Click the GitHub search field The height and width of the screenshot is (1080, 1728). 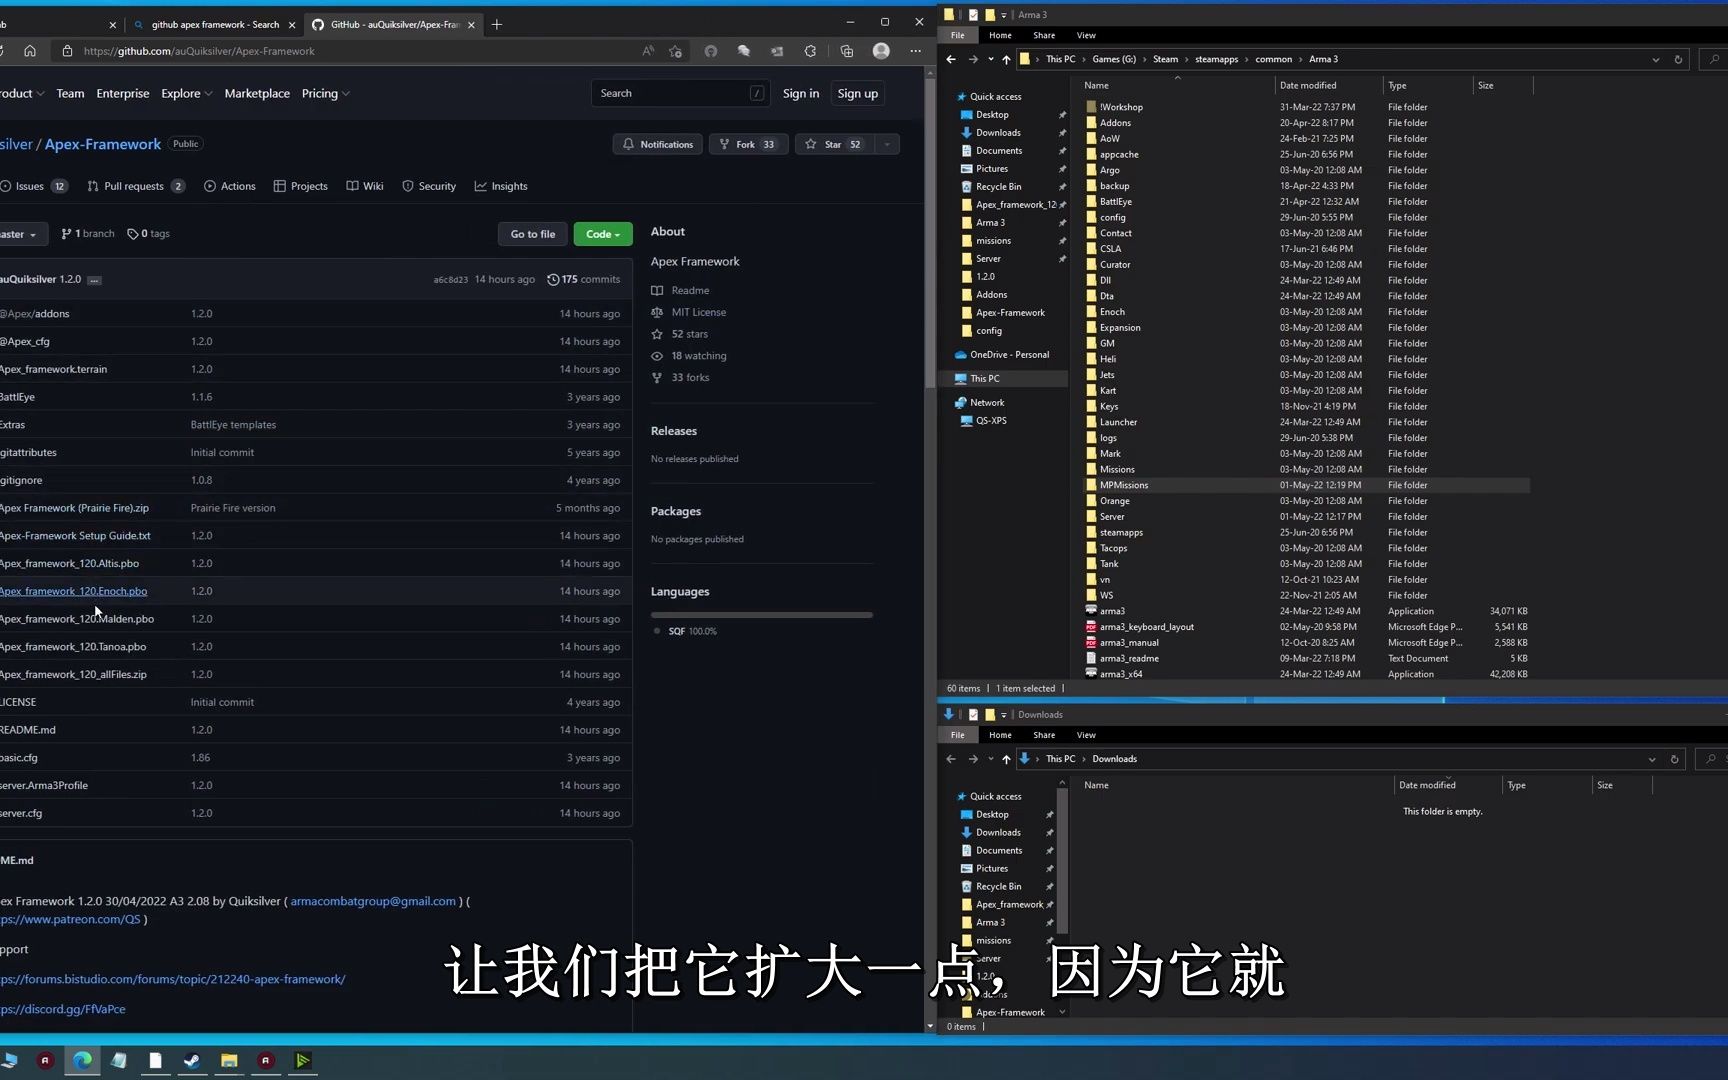680,93
